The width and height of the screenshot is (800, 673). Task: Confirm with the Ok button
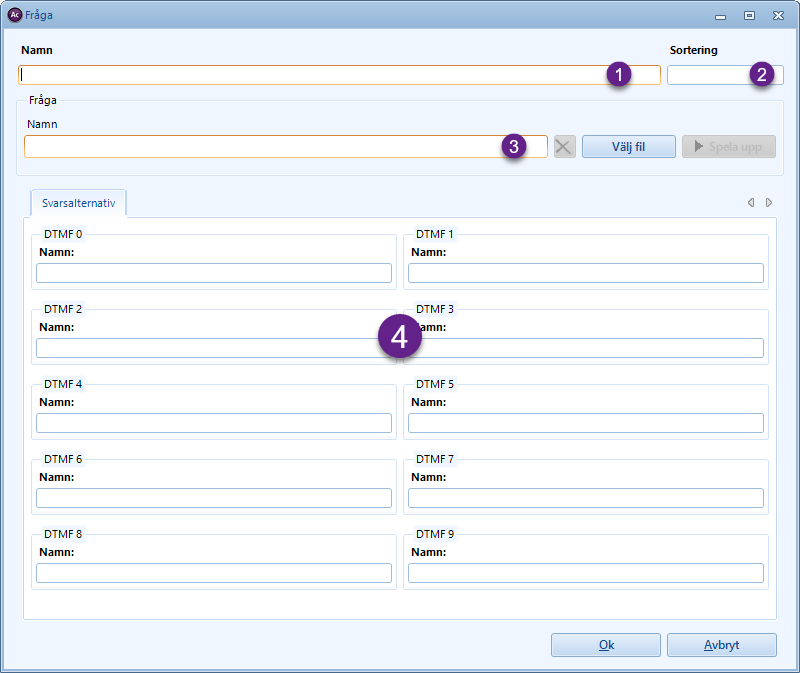tap(606, 645)
